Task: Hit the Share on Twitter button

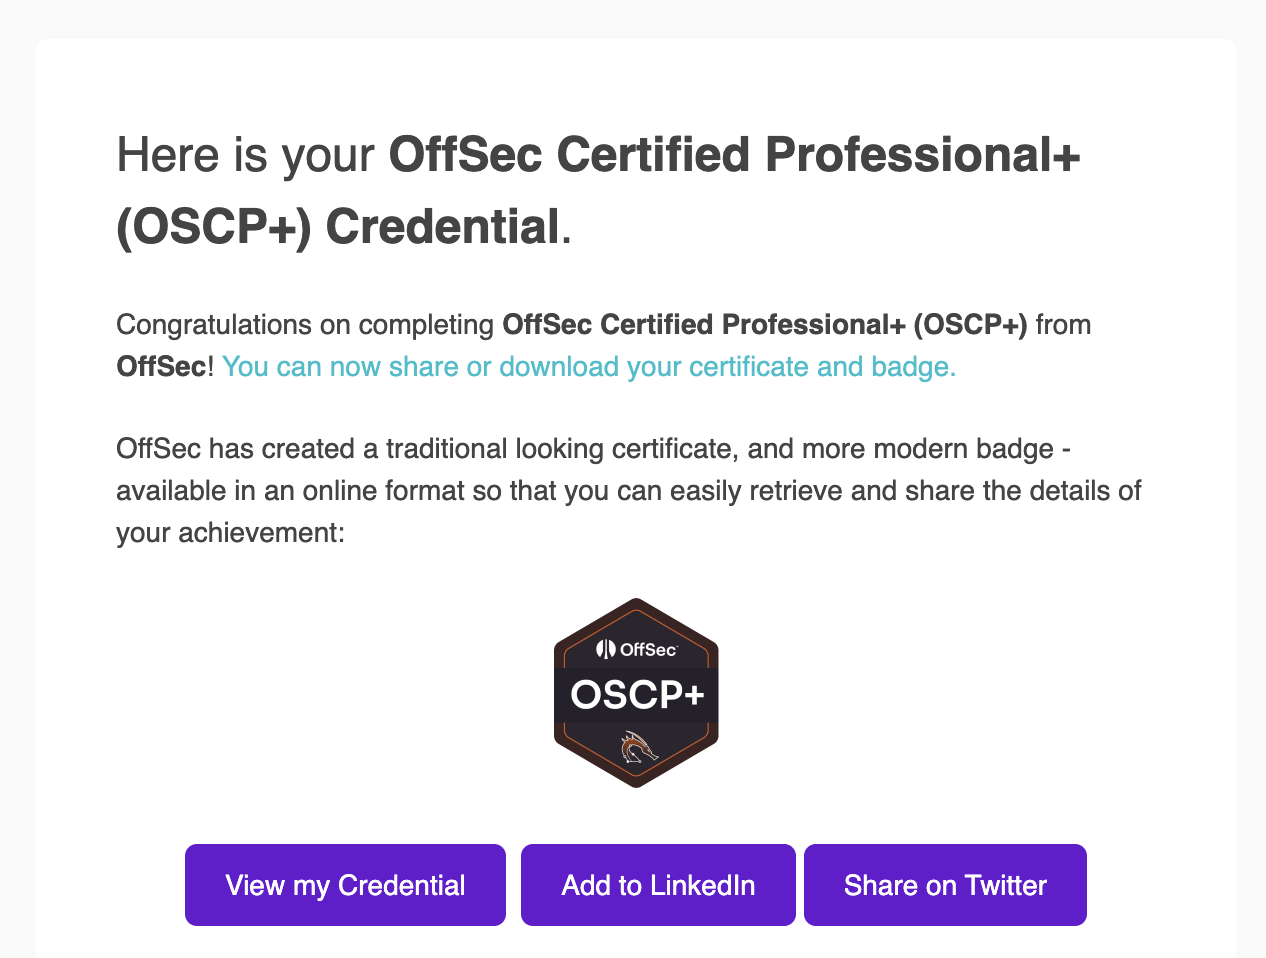Action: tap(945, 885)
